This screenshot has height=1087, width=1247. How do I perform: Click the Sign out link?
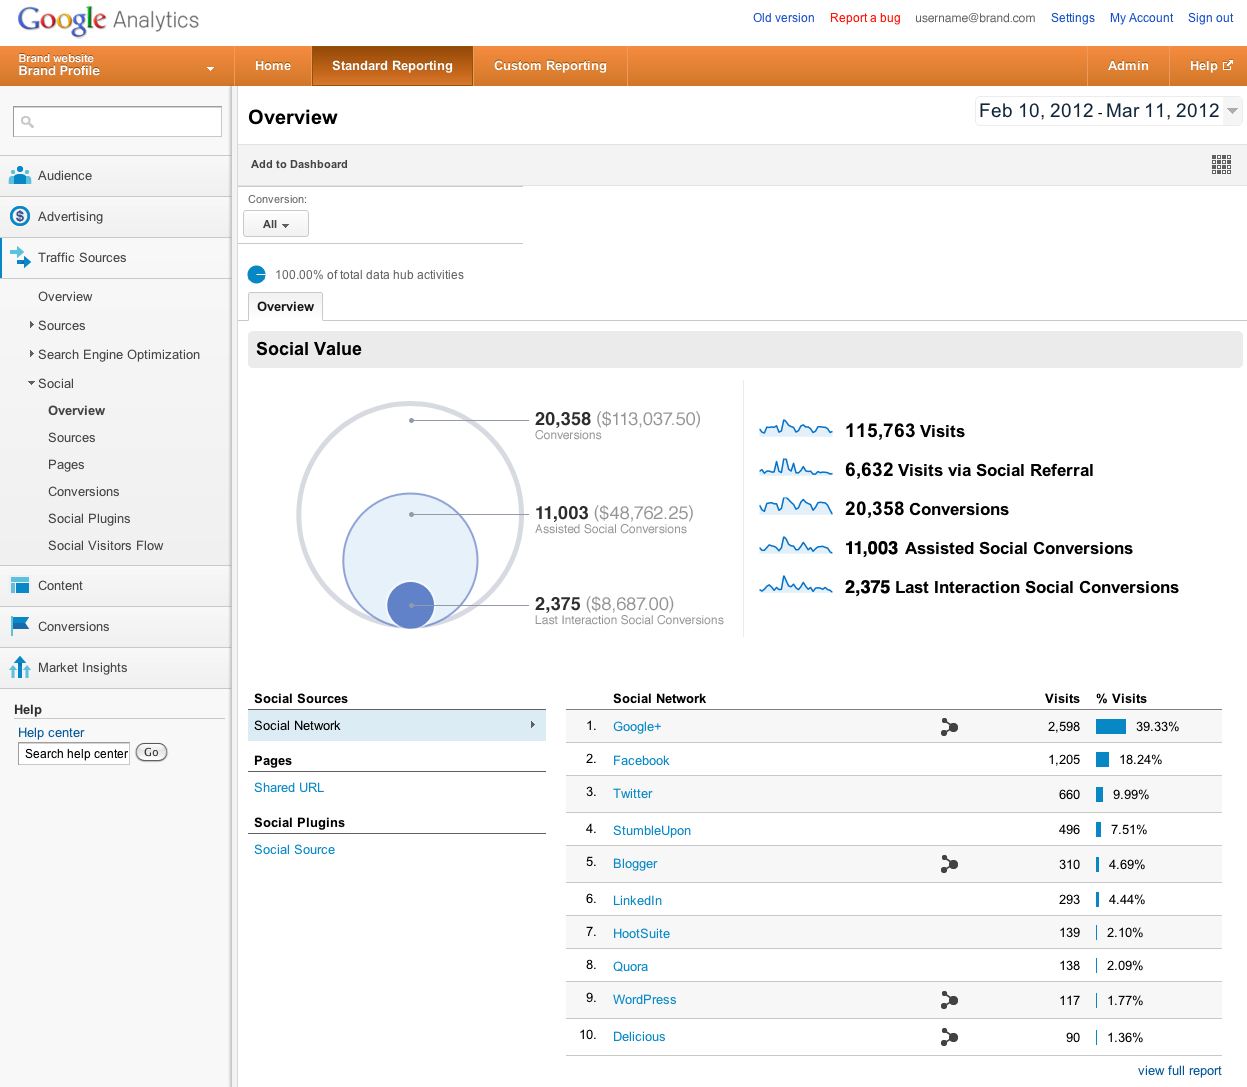1210,18
